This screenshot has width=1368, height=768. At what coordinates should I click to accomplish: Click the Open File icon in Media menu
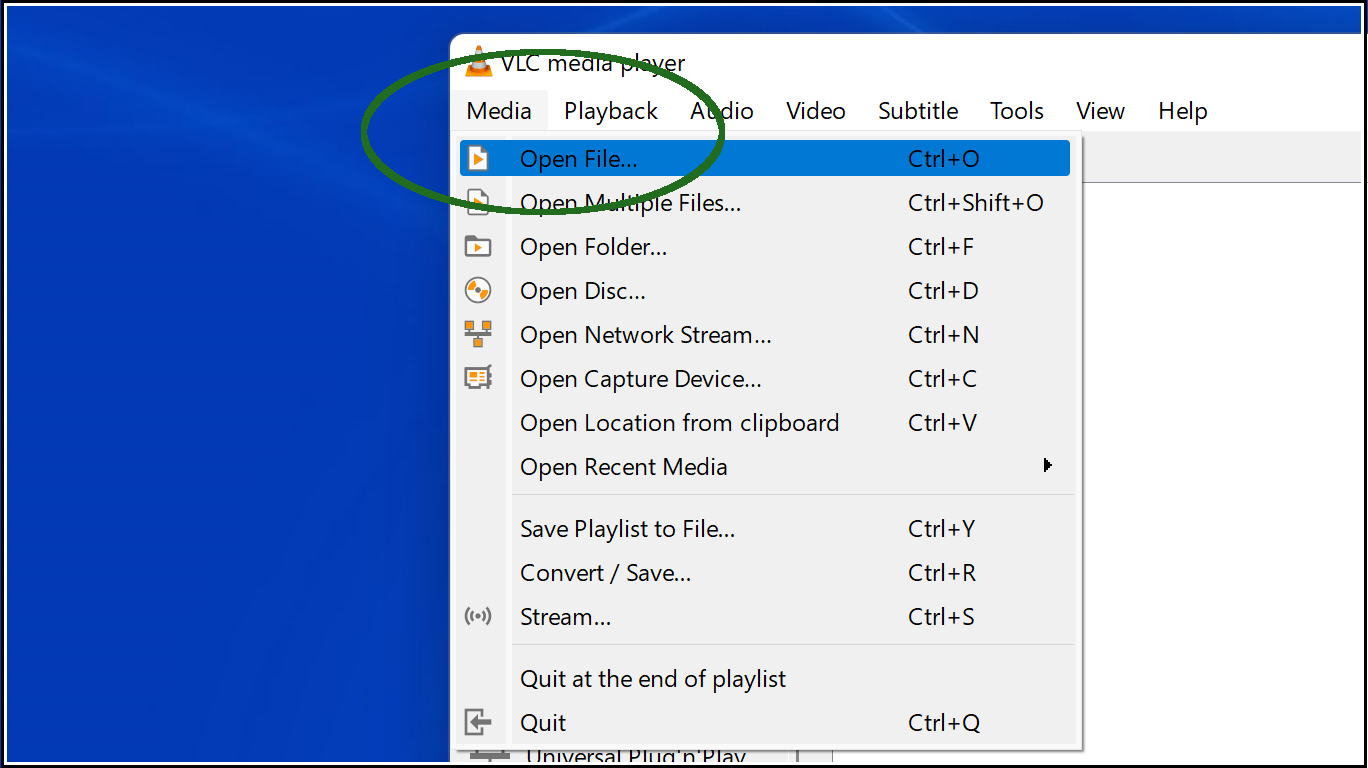[x=479, y=158]
